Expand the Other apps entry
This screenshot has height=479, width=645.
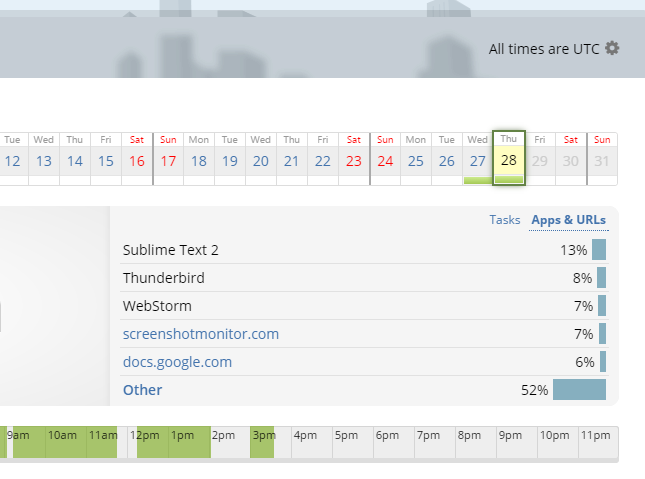[x=142, y=390]
